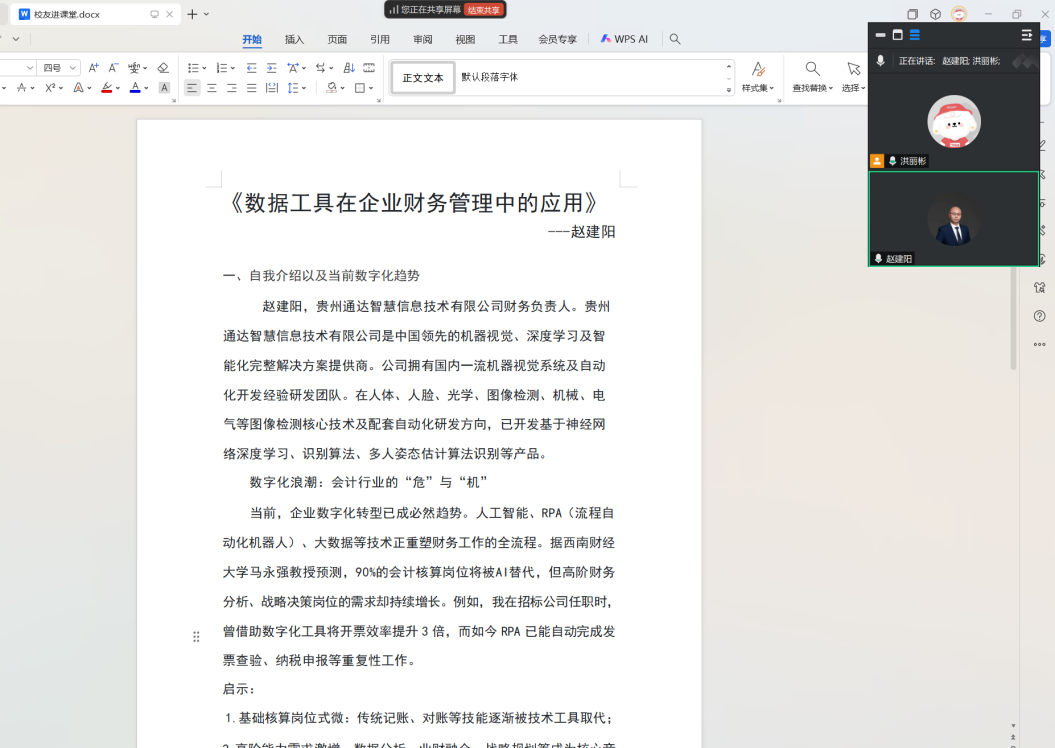Expand the 样式集 style set dropdown
This screenshot has height=748, width=1055.
pyautogui.click(x=758, y=88)
